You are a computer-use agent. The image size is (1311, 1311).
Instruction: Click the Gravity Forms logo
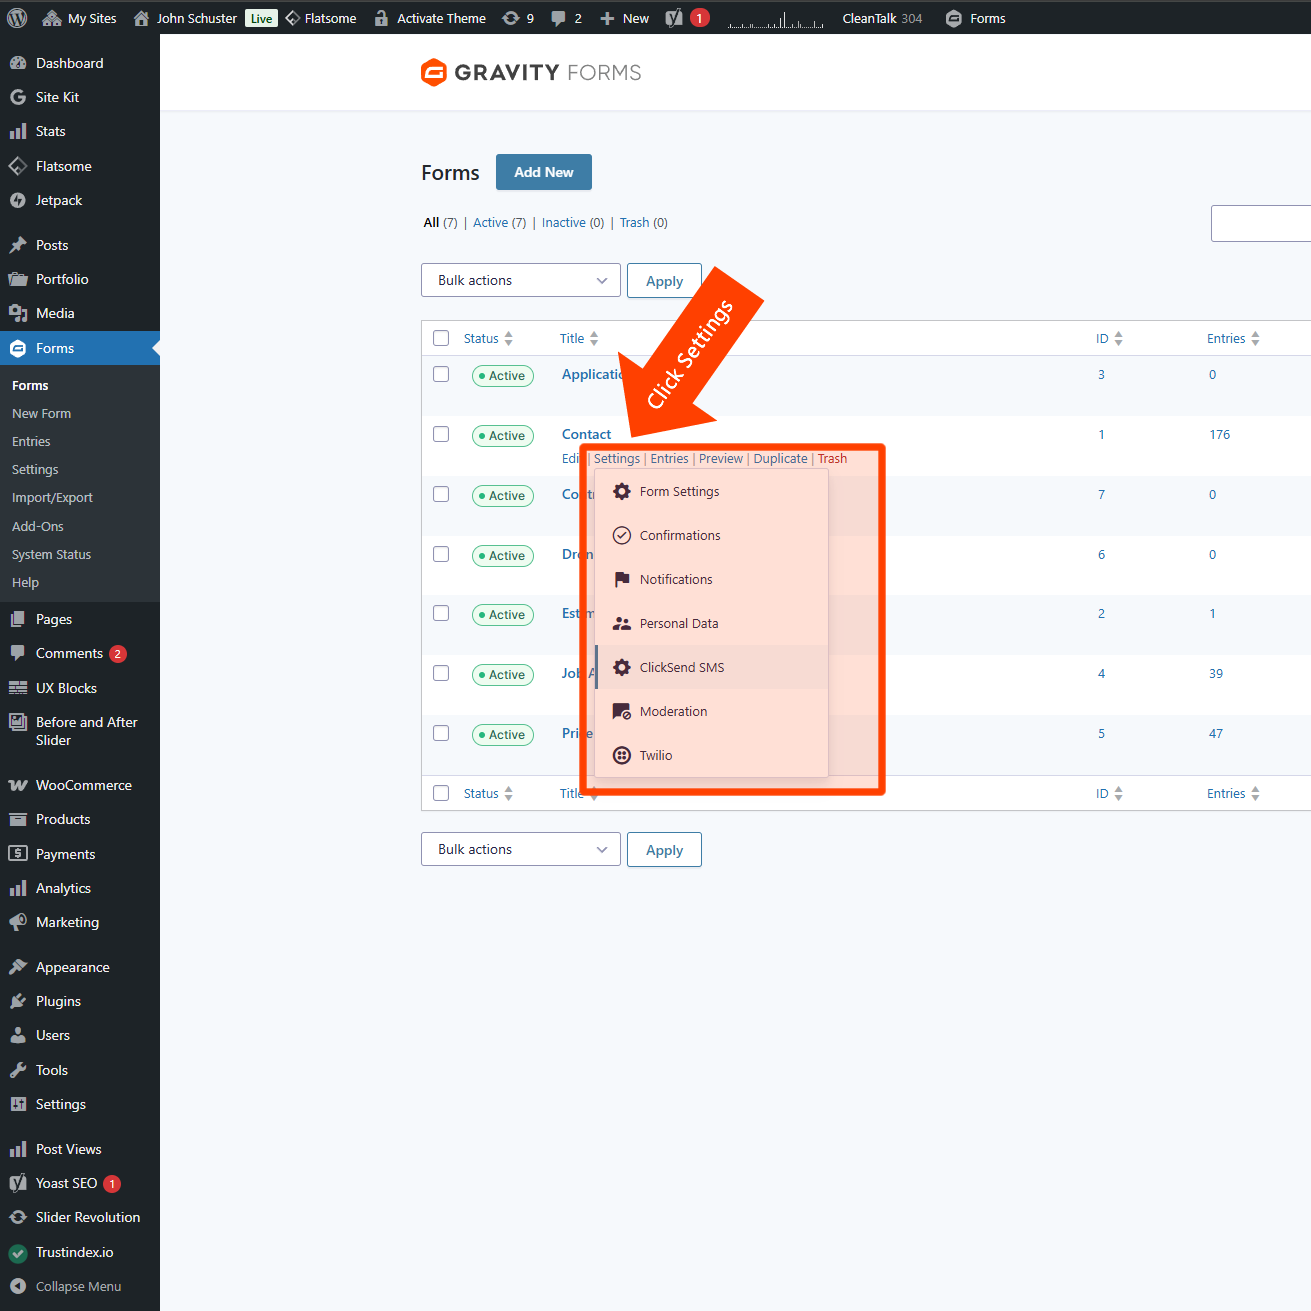click(531, 73)
